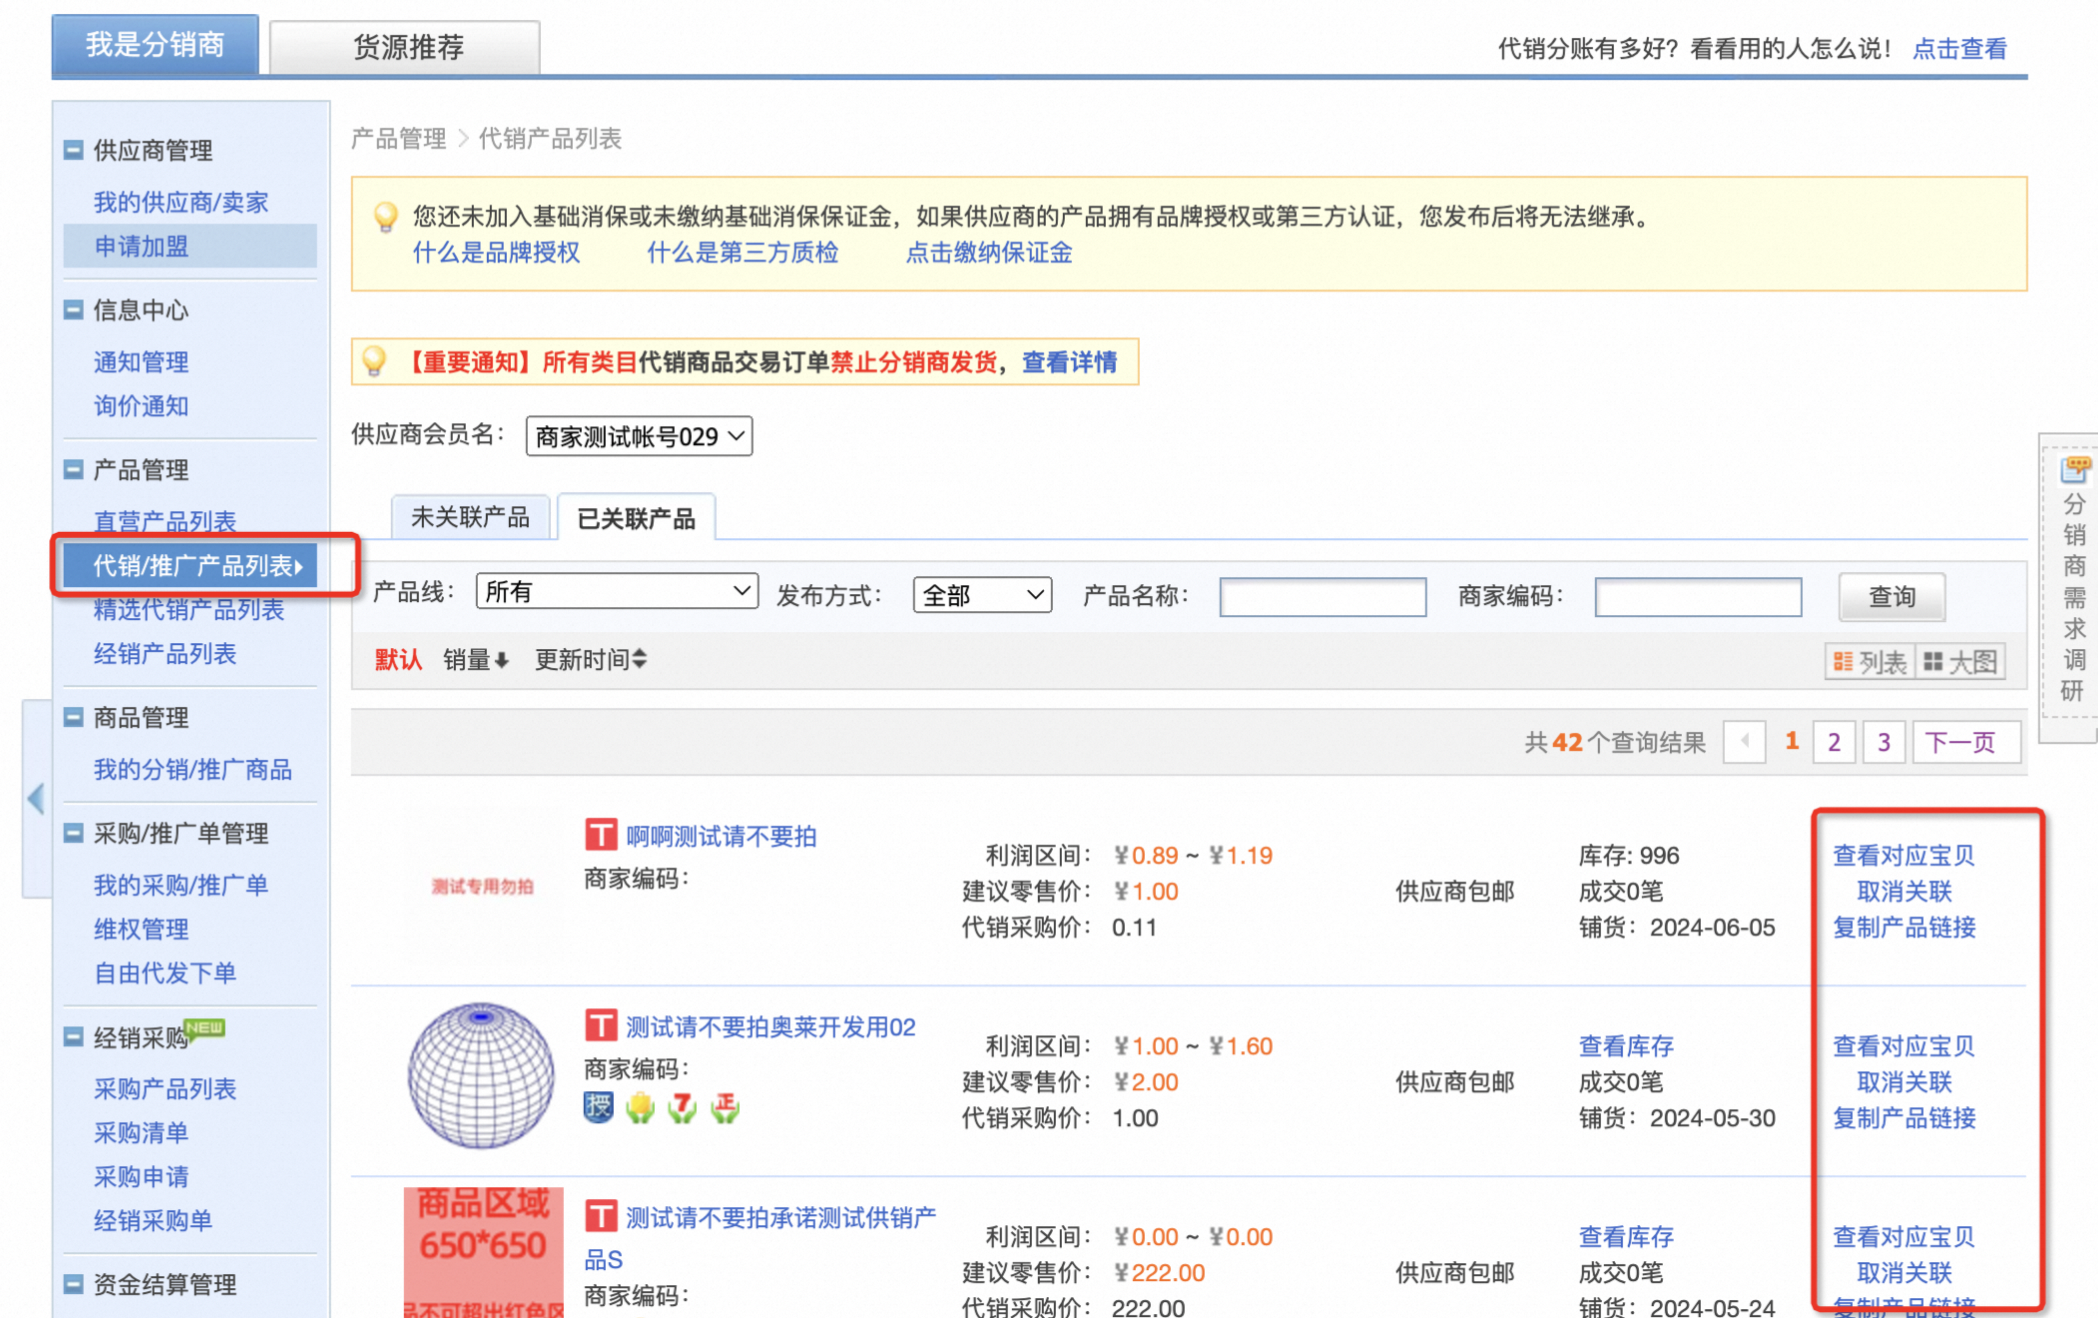This screenshot has width=2098, height=1318.
Task: Click the 产品管理 breadcrumb
Action: click(x=398, y=138)
